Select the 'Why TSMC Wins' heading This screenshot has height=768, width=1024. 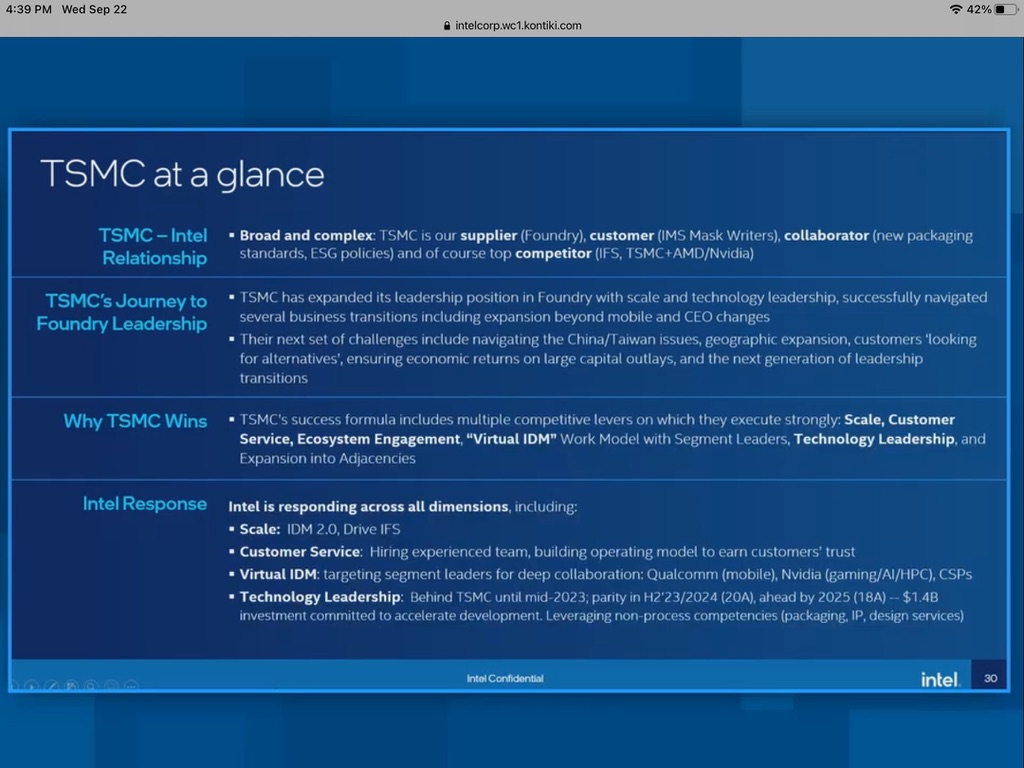coord(135,421)
